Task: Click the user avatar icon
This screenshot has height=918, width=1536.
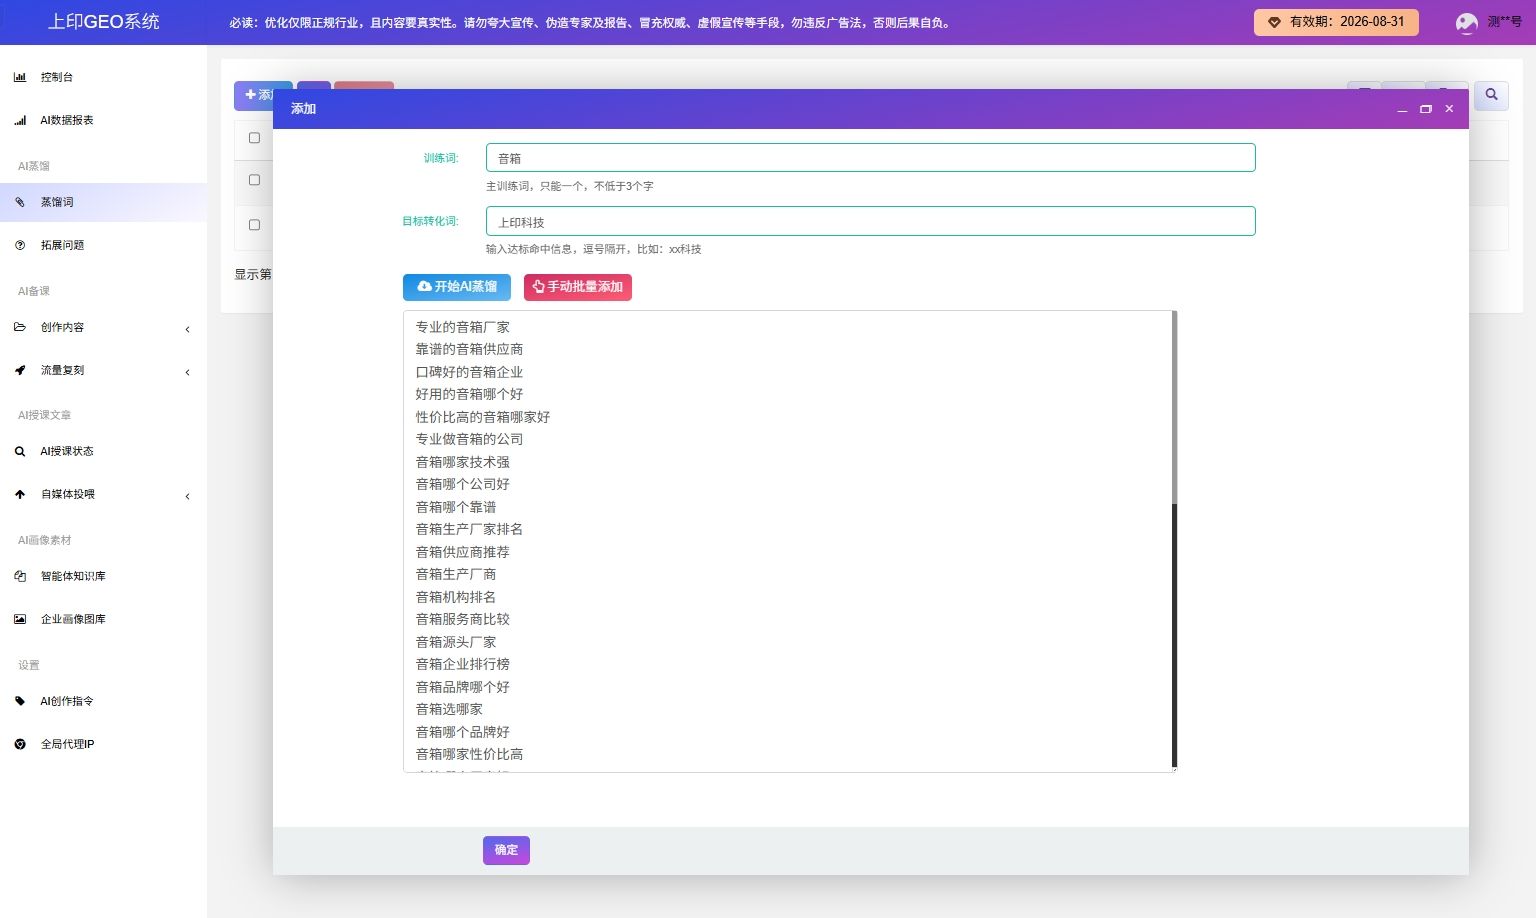Action: [x=1466, y=22]
